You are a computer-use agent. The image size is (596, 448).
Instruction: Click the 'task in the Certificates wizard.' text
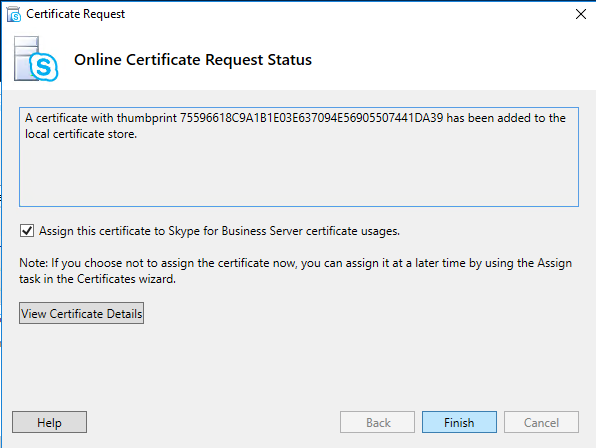[x=97, y=279]
